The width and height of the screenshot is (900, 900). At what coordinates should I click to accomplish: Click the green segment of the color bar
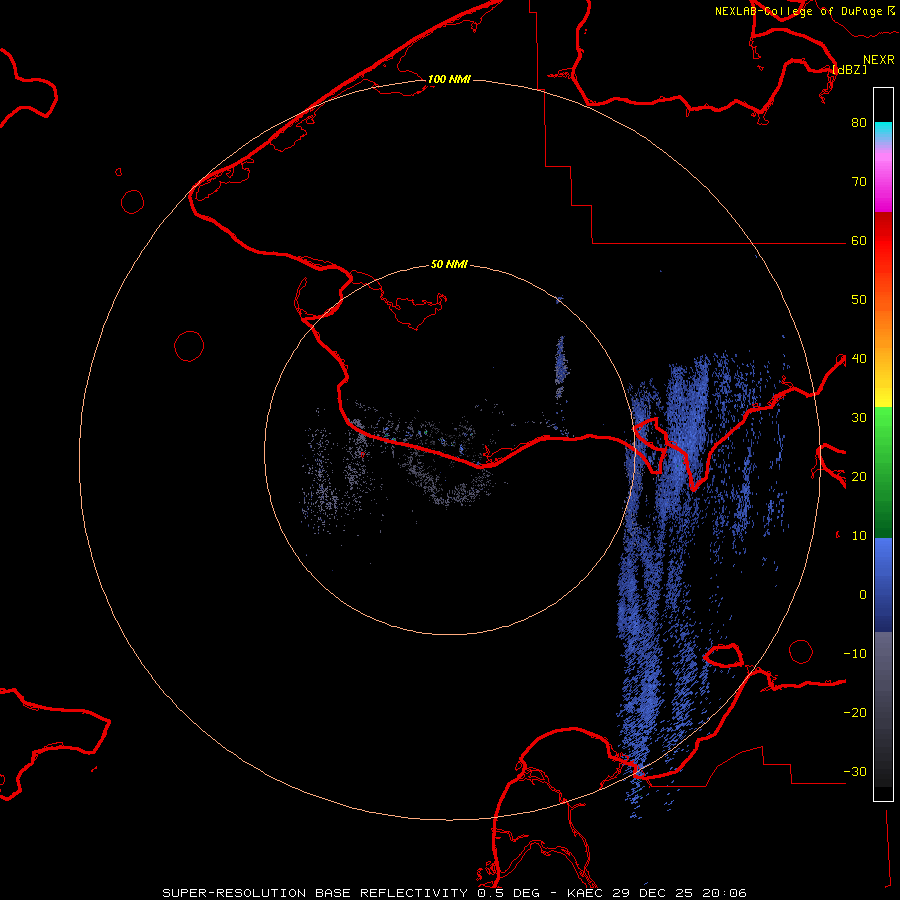[x=883, y=472]
